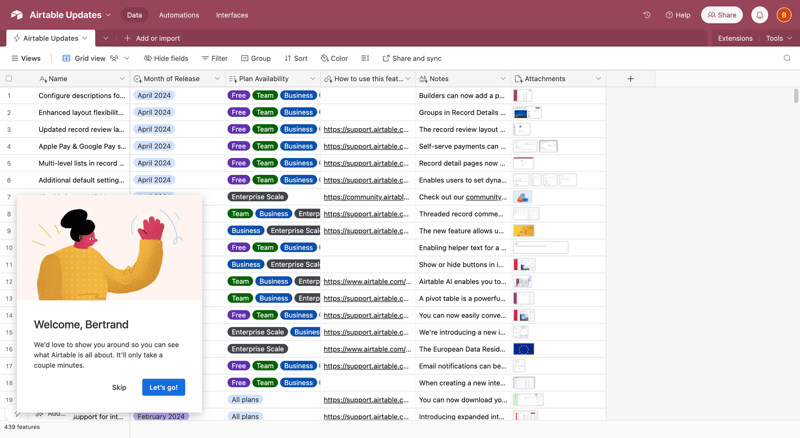
Task: Select all records checkbox in header
Action: click(9, 79)
